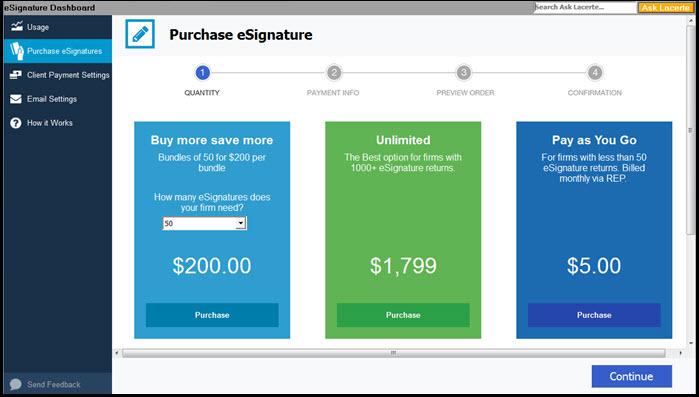Purchase the Buy more save more bundle
Viewport: 699px width, 397px height.
click(x=212, y=315)
